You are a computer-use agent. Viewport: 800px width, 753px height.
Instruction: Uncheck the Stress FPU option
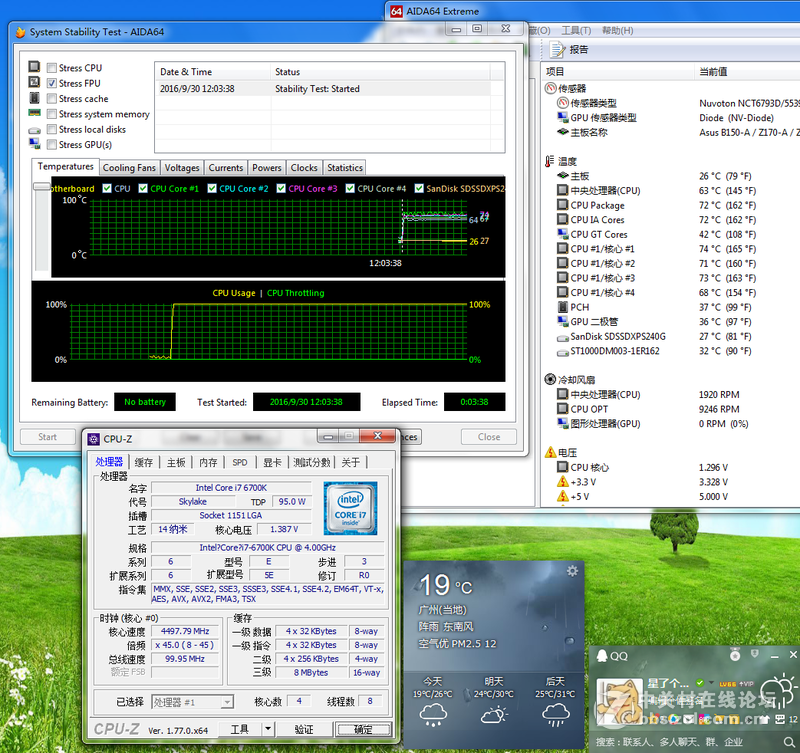tap(51, 84)
